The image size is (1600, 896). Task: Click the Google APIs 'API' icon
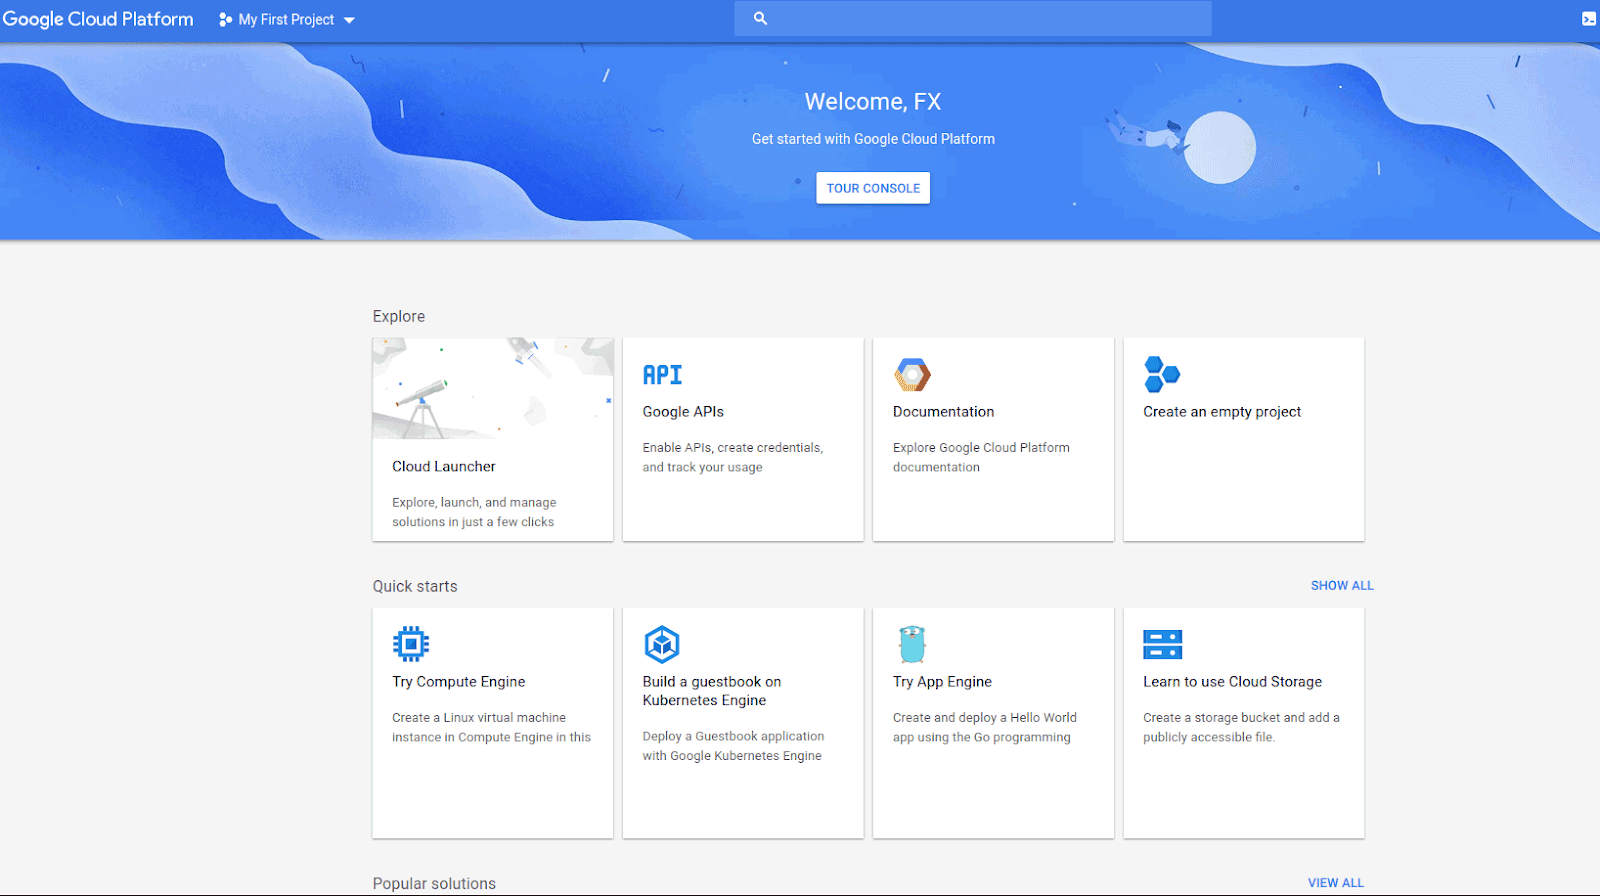point(662,375)
